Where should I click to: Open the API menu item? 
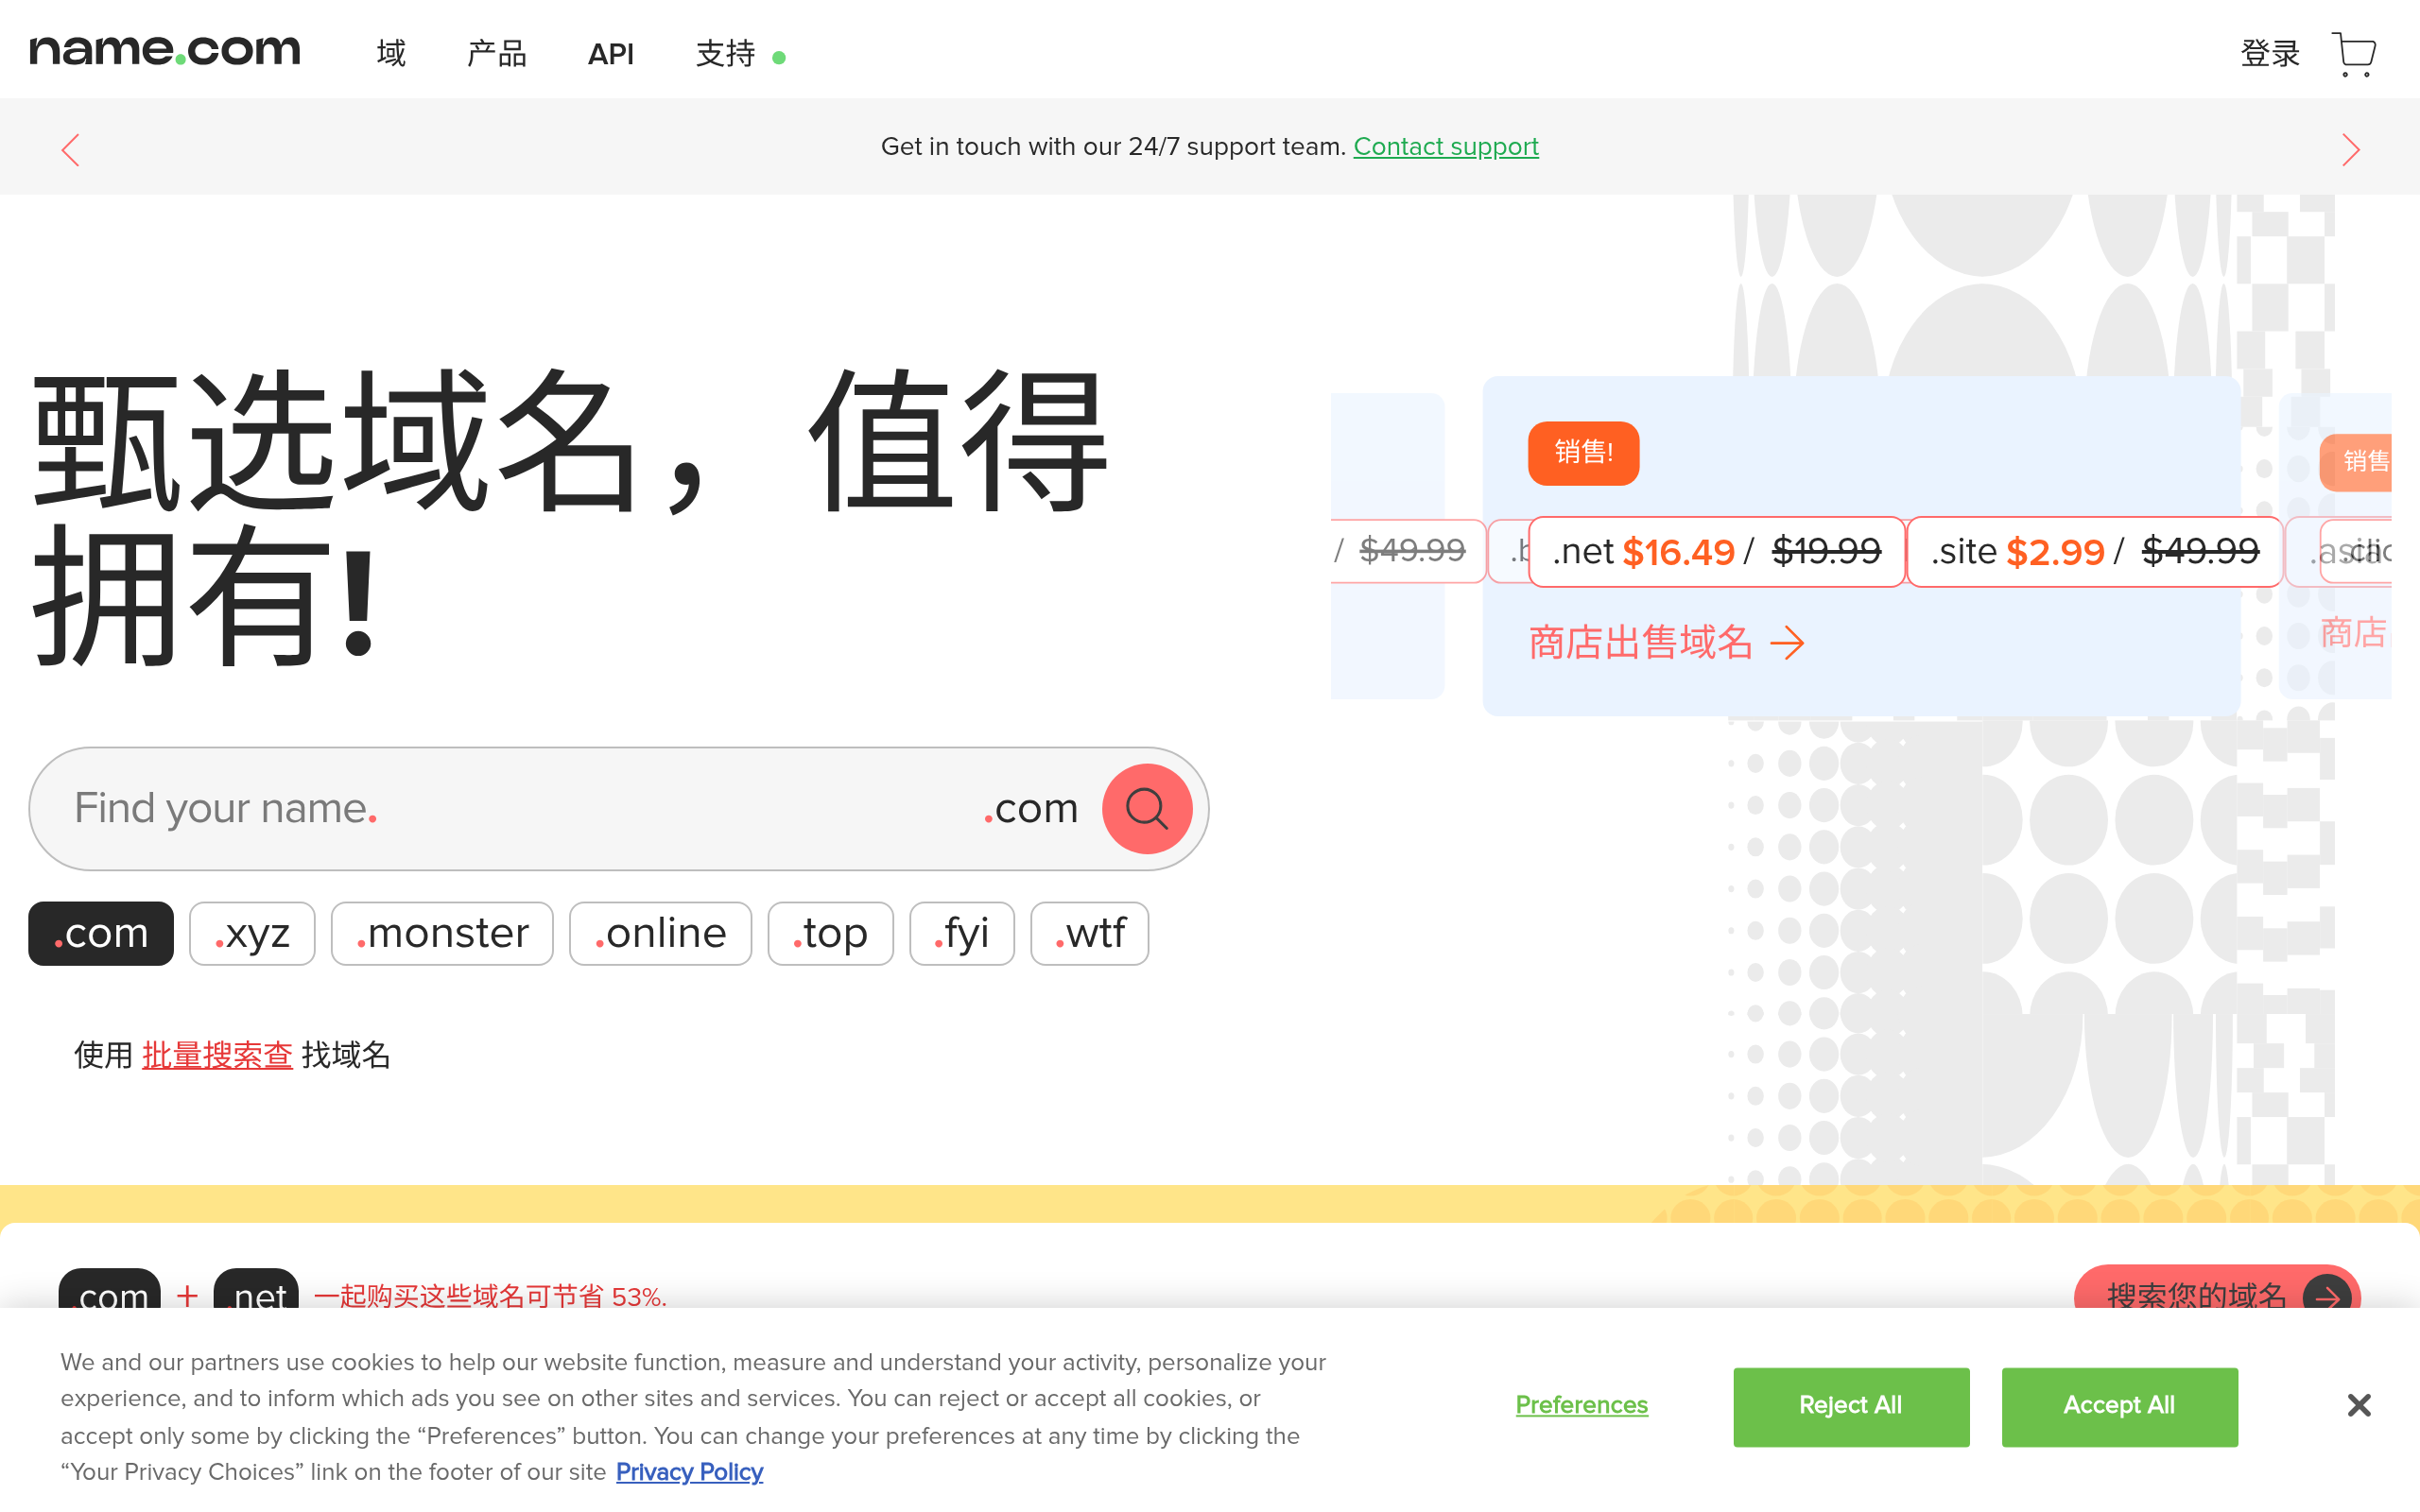pos(611,54)
